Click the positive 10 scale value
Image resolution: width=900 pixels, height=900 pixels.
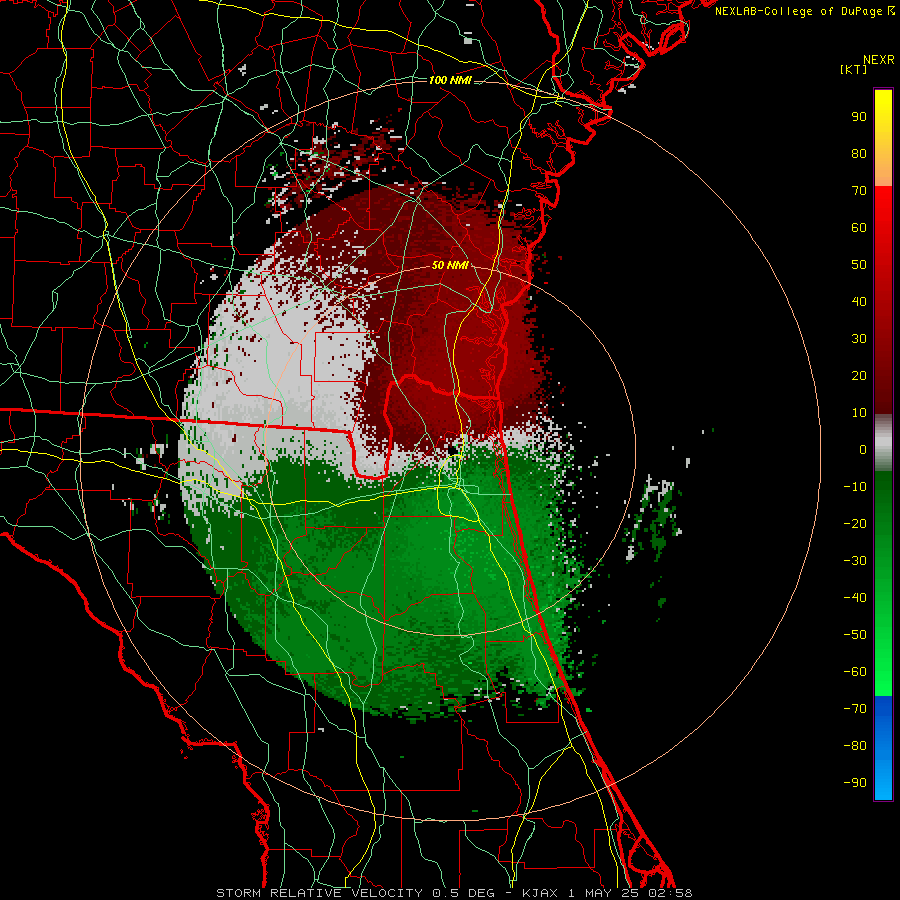(859, 413)
